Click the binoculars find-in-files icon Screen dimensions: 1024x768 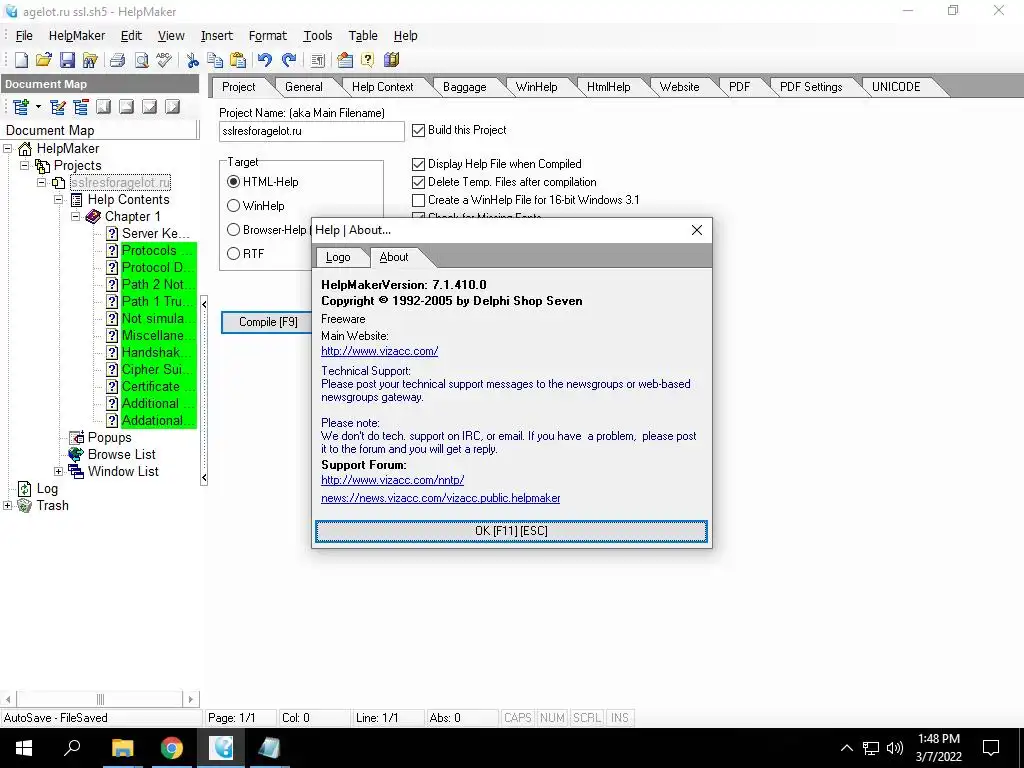(x=90, y=60)
